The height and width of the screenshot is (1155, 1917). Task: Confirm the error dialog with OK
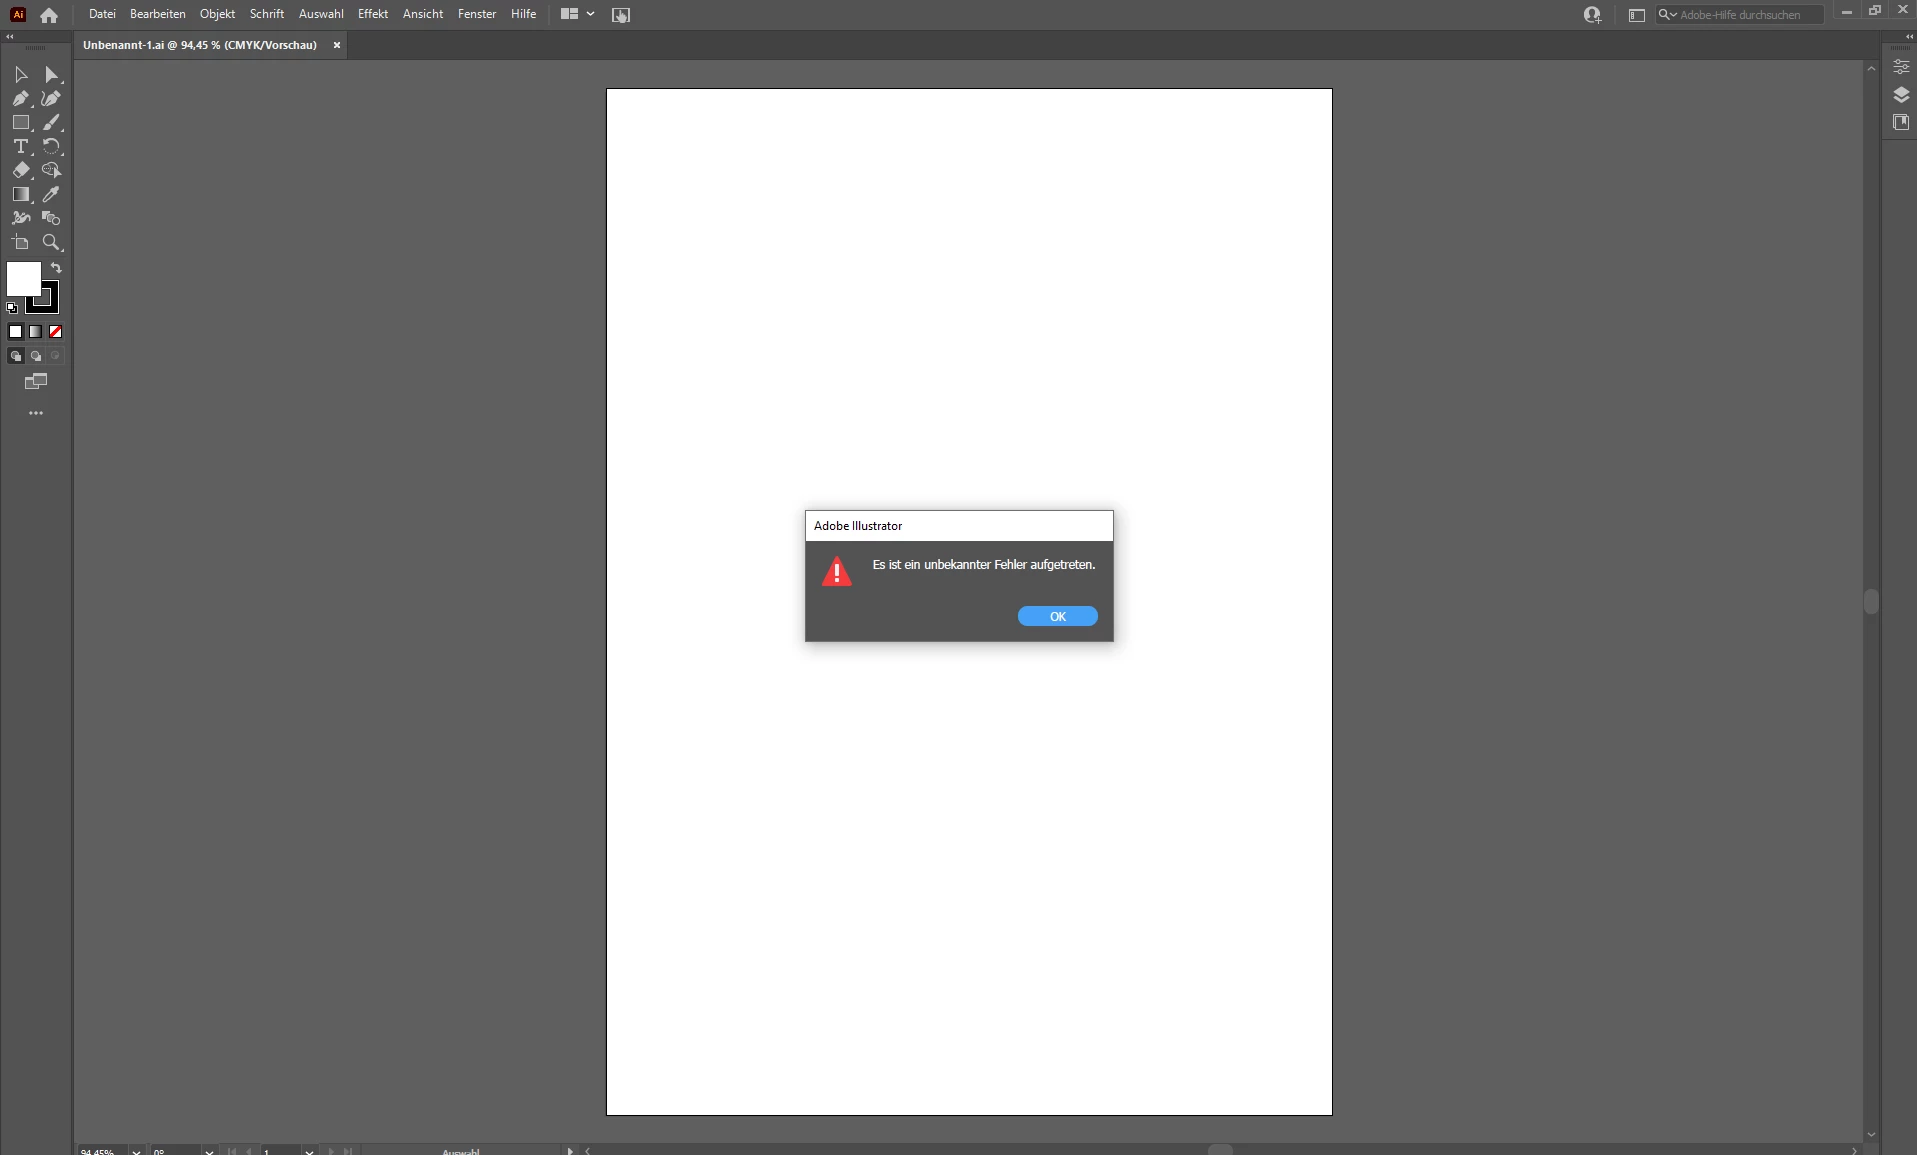(x=1057, y=617)
